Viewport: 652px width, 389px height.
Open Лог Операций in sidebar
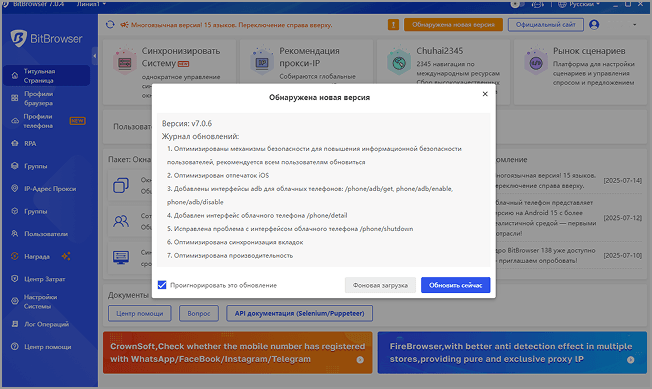tap(46, 324)
